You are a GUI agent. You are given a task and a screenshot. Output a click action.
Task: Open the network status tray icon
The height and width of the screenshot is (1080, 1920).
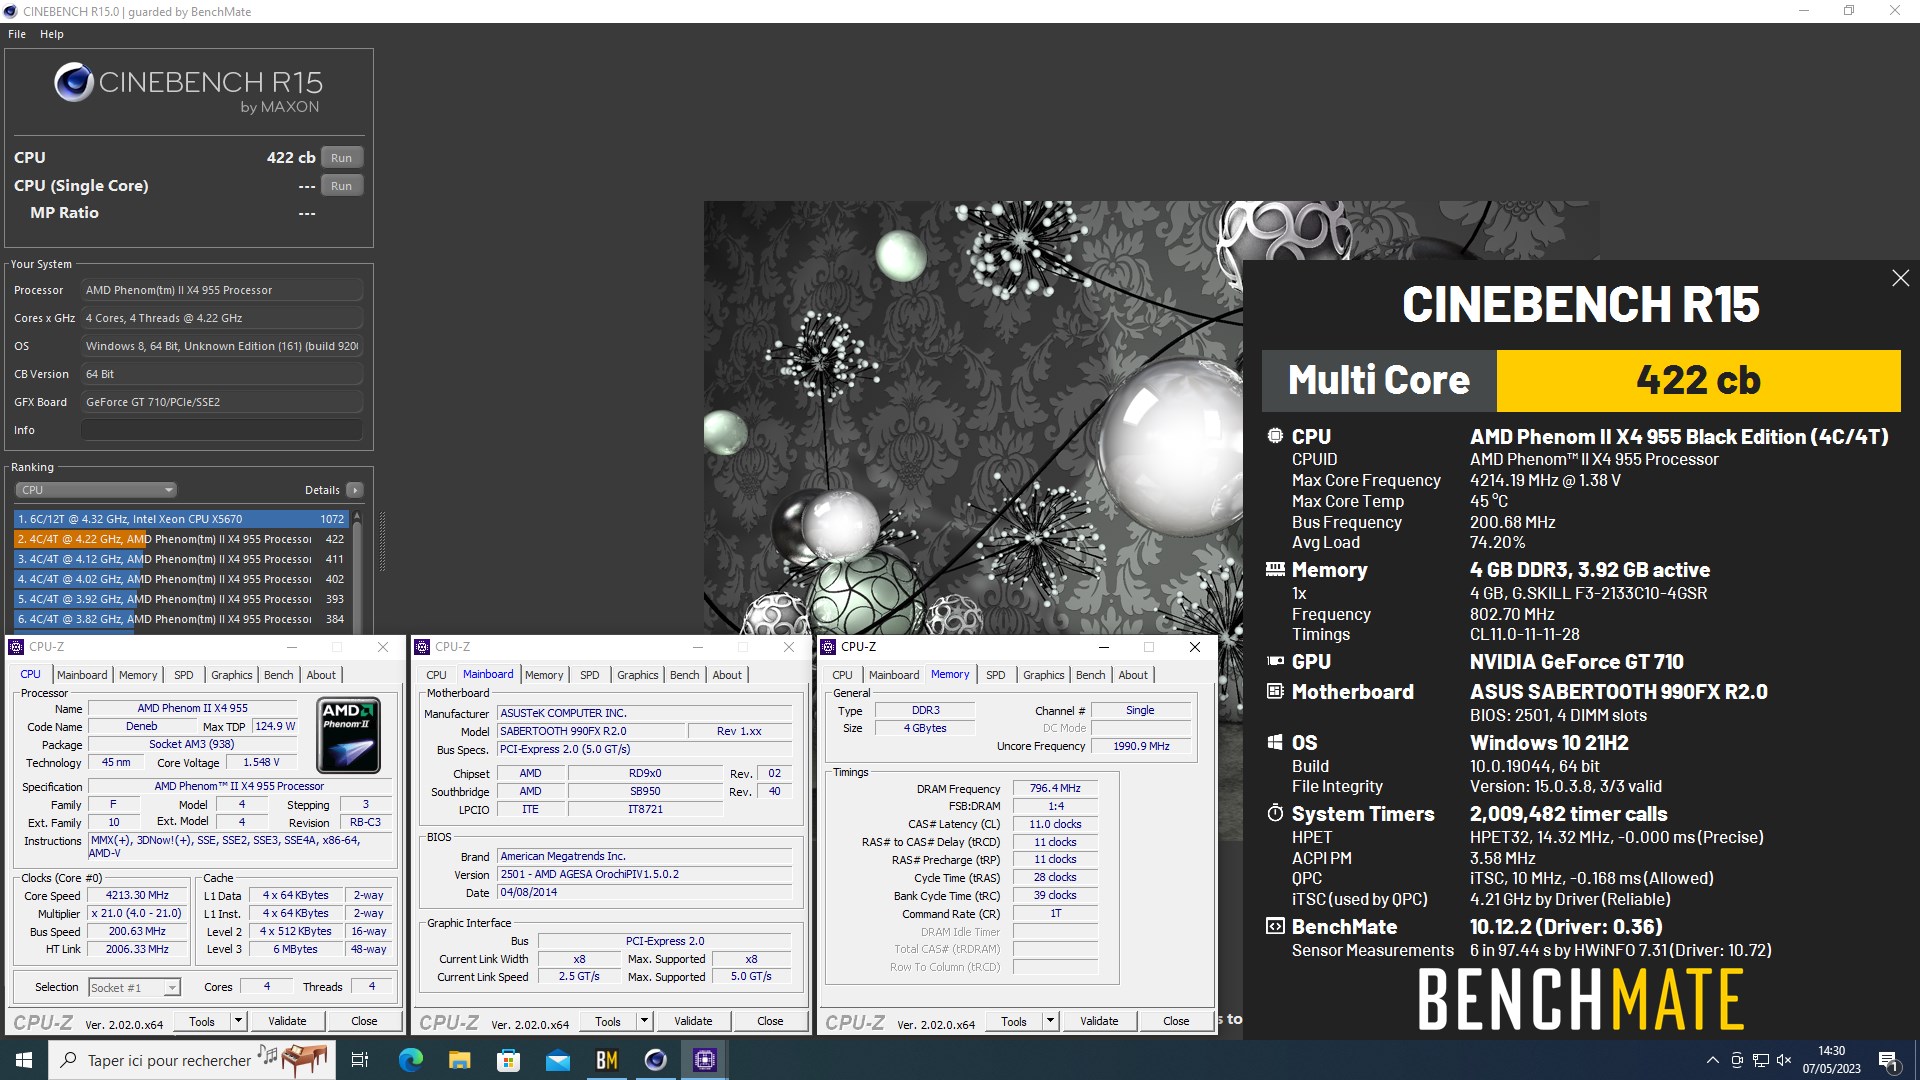1760,1060
